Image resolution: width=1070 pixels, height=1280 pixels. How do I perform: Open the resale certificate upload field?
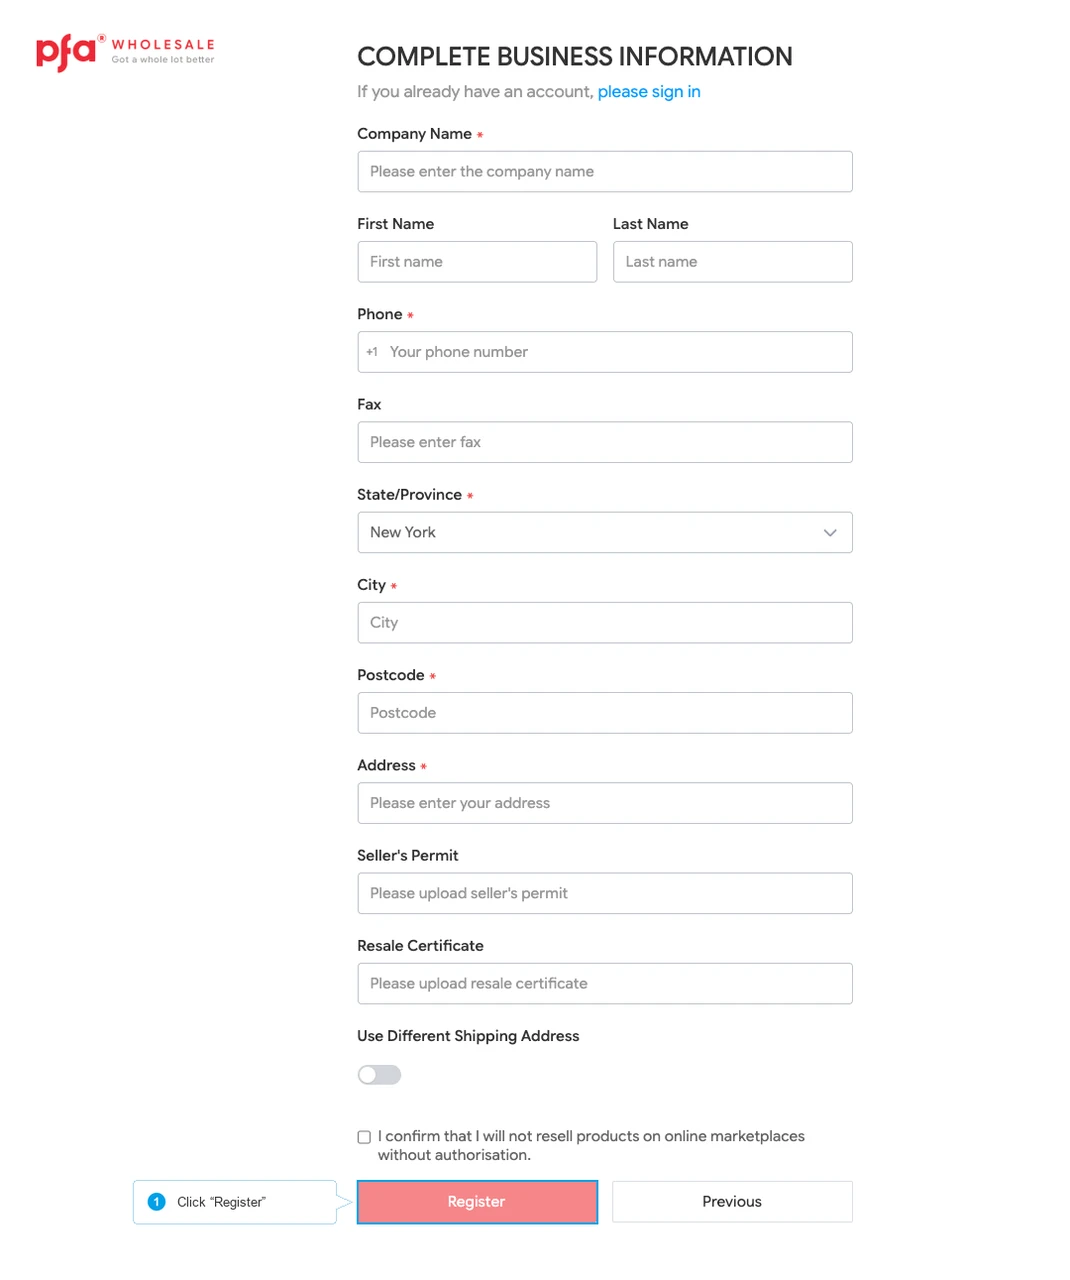[x=605, y=984]
